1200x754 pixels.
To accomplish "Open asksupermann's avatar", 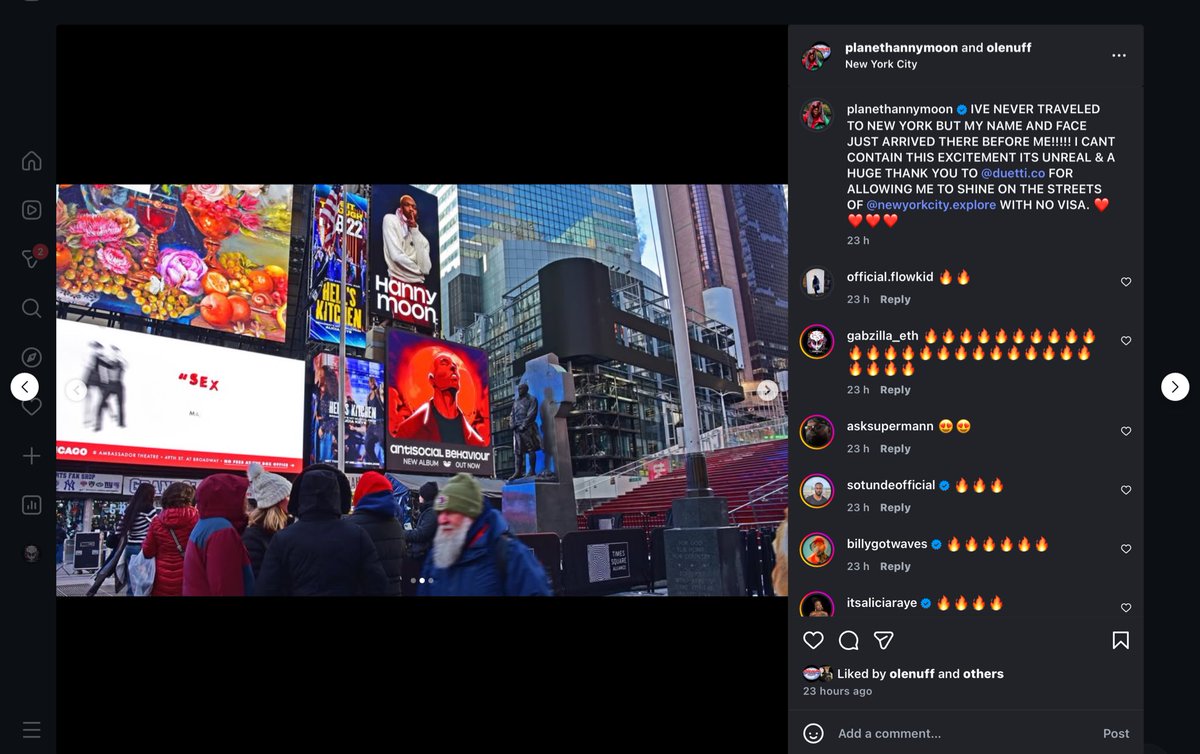I will click(x=817, y=432).
